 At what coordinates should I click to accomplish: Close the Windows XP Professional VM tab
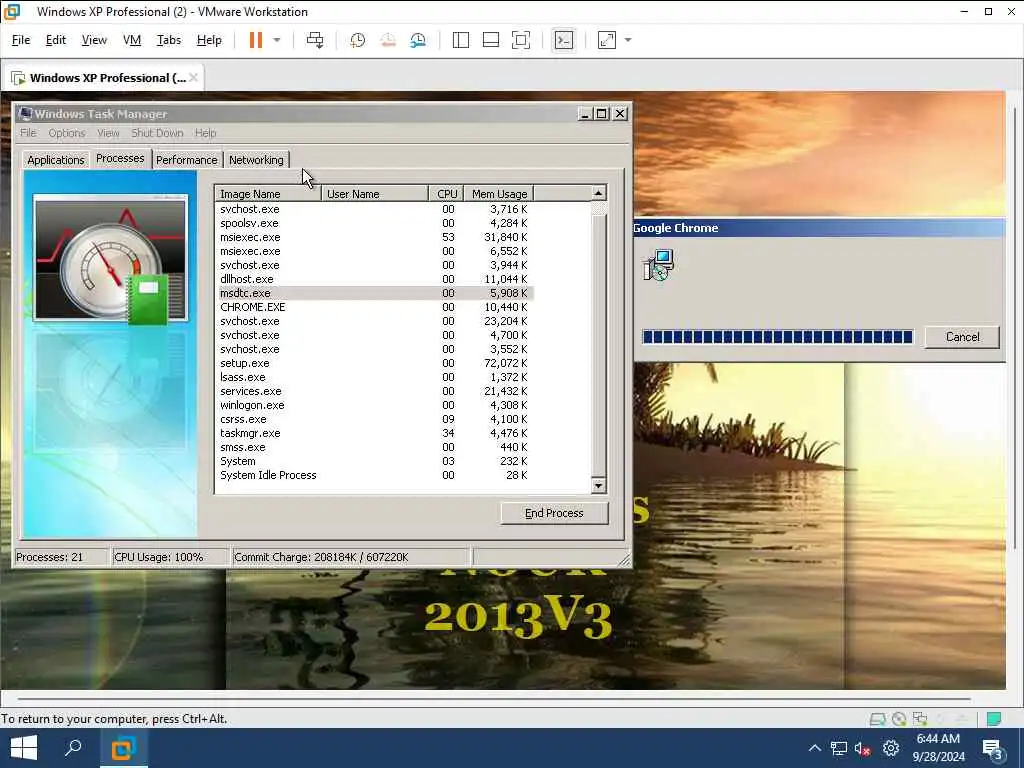point(193,78)
